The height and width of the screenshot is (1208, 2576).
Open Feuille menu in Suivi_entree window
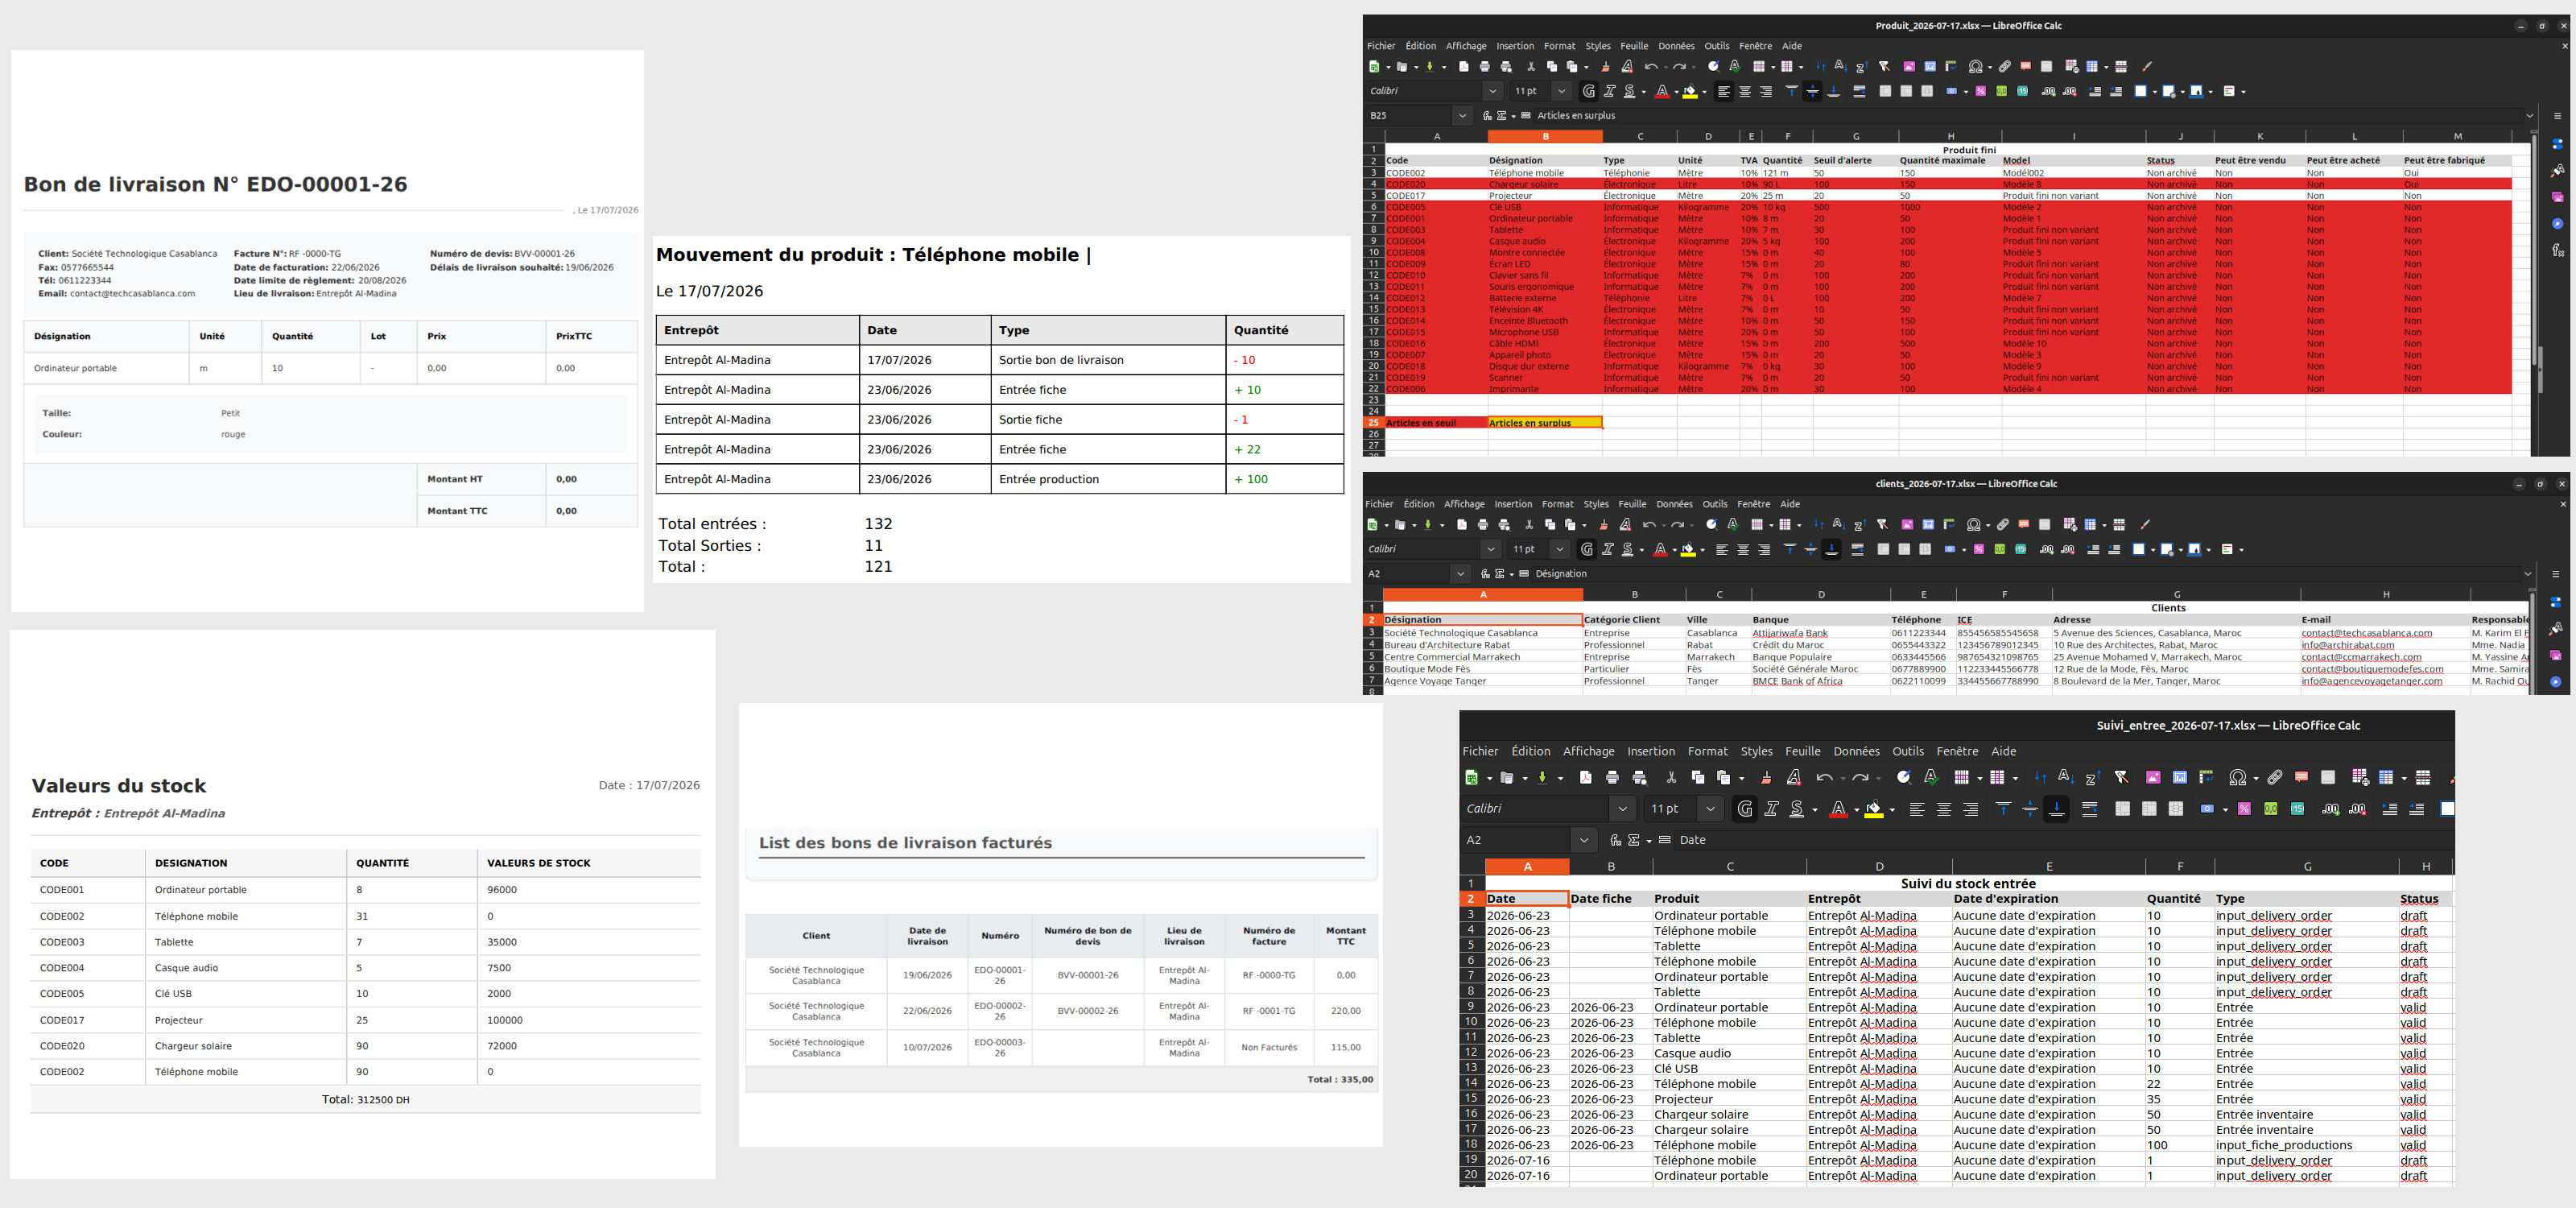(1802, 751)
